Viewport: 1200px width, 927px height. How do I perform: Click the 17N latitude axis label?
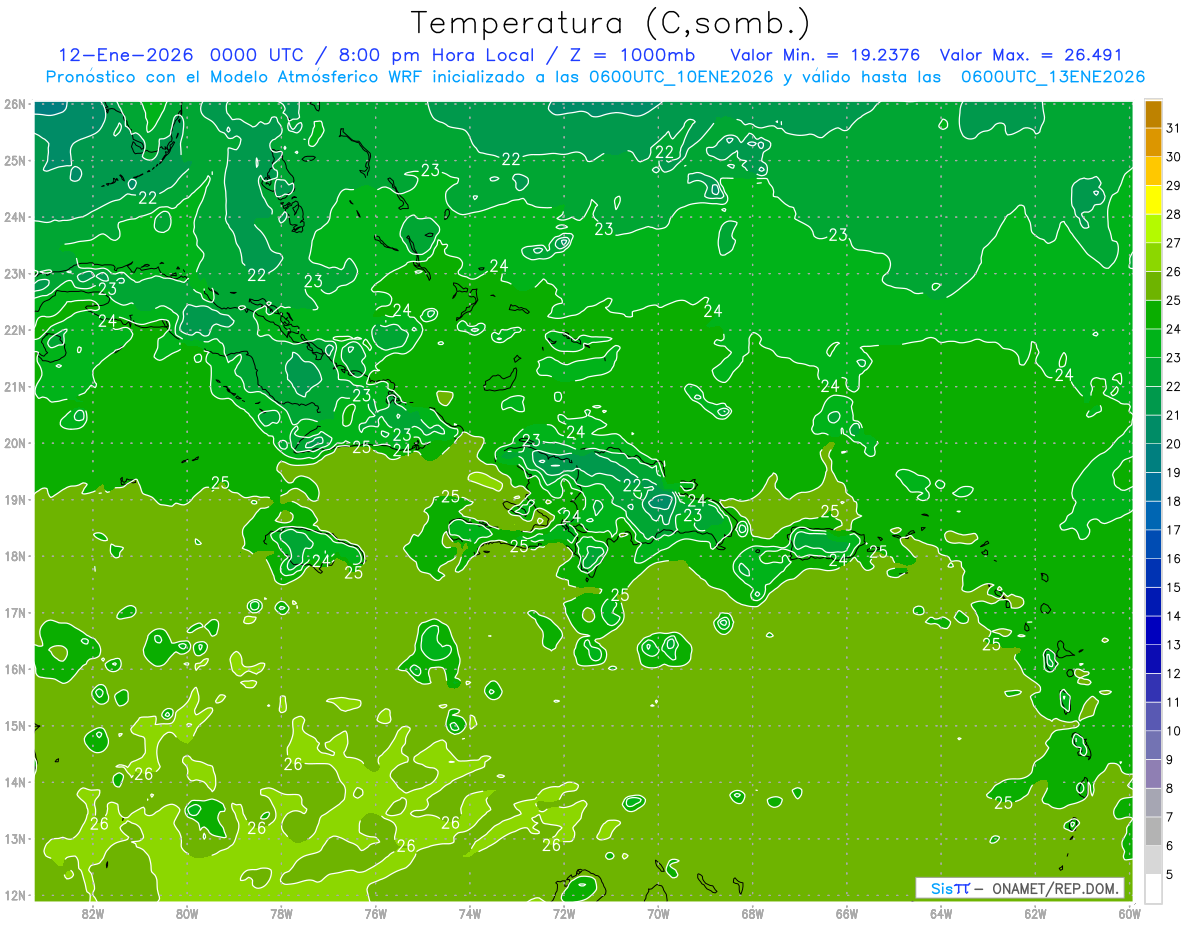[14, 613]
